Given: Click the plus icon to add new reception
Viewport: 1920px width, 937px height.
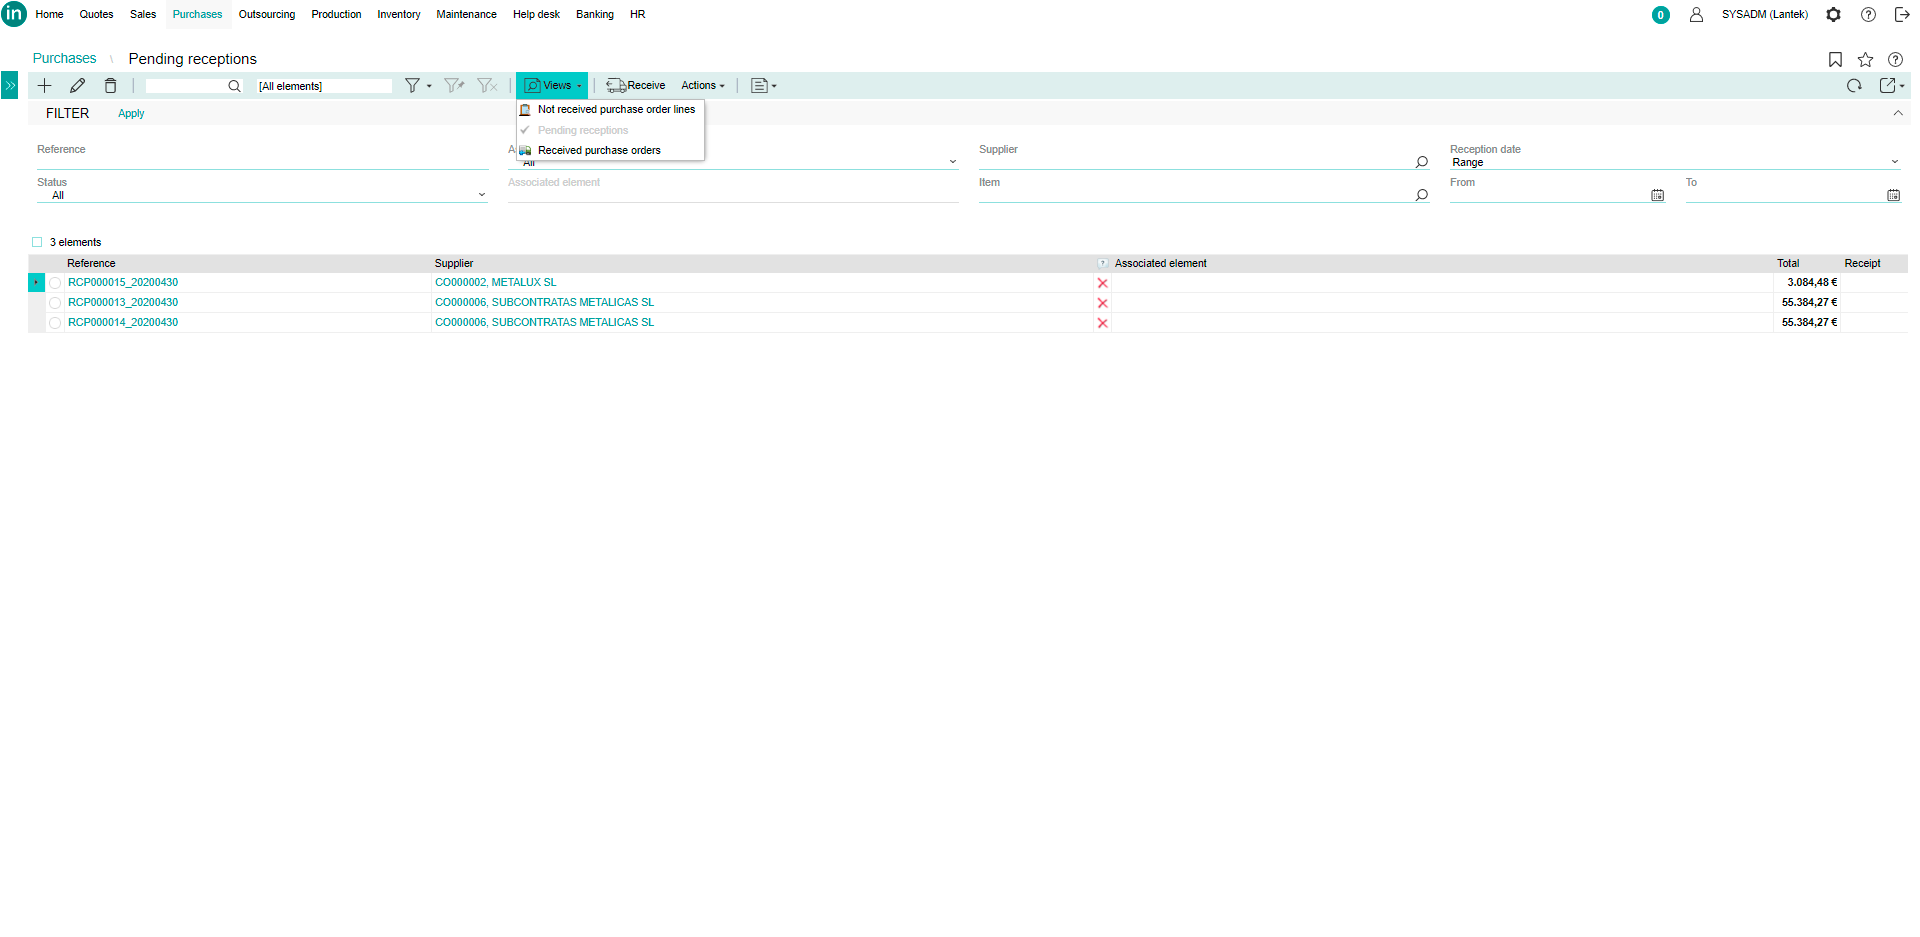Looking at the screenshot, I should pos(44,86).
